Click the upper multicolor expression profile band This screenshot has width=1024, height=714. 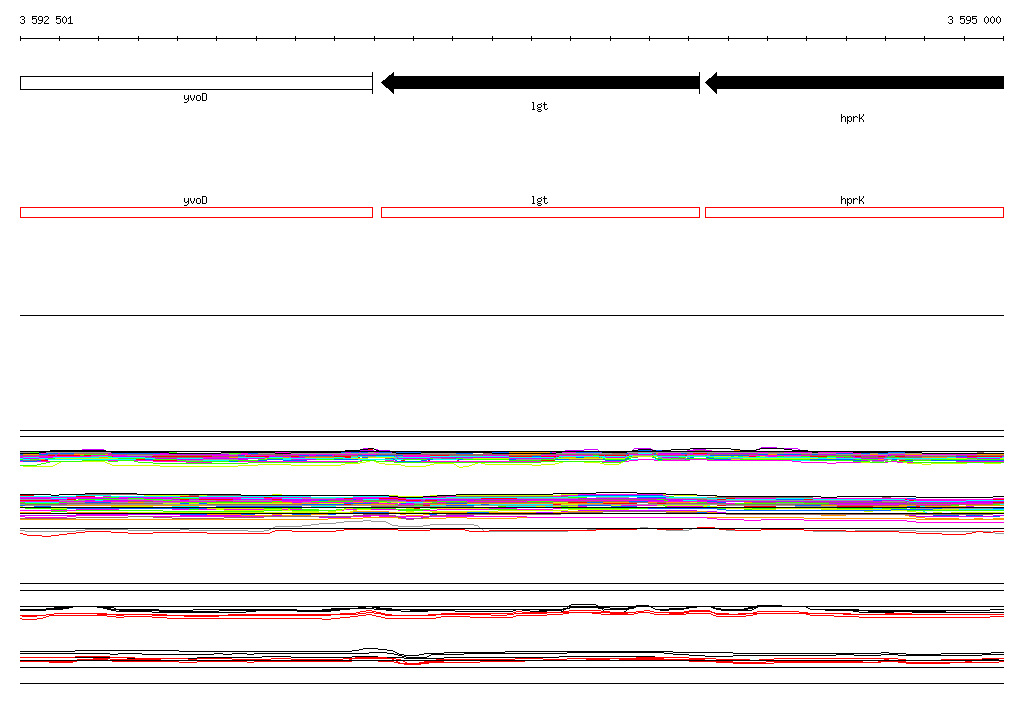click(512, 457)
